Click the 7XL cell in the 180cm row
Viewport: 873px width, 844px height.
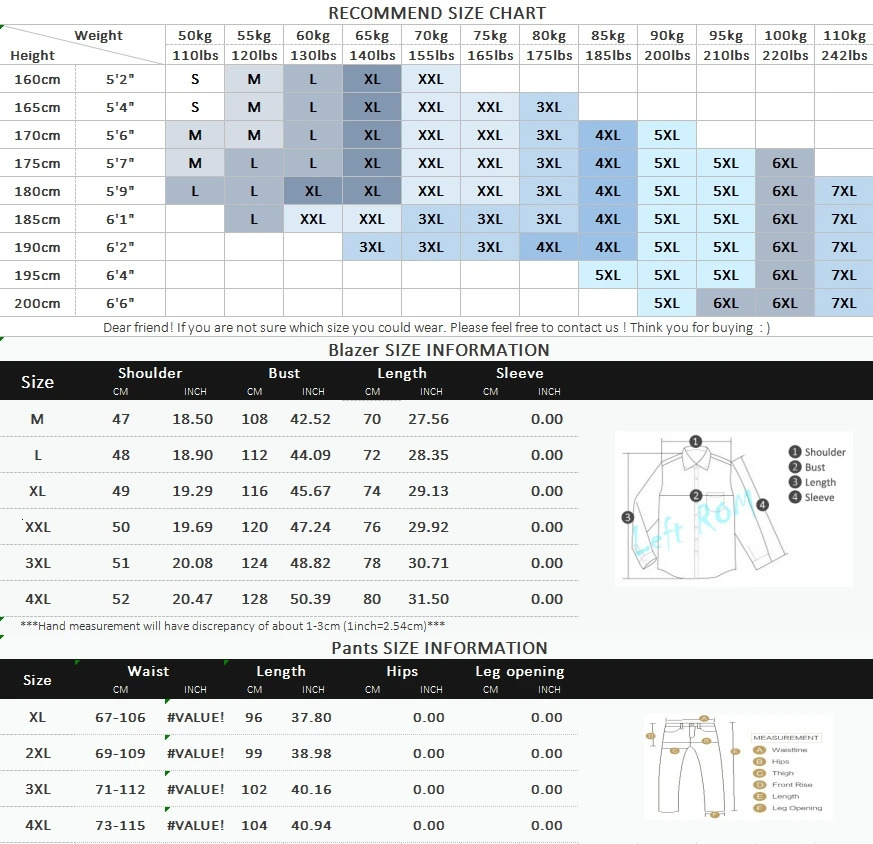coord(843,191)
